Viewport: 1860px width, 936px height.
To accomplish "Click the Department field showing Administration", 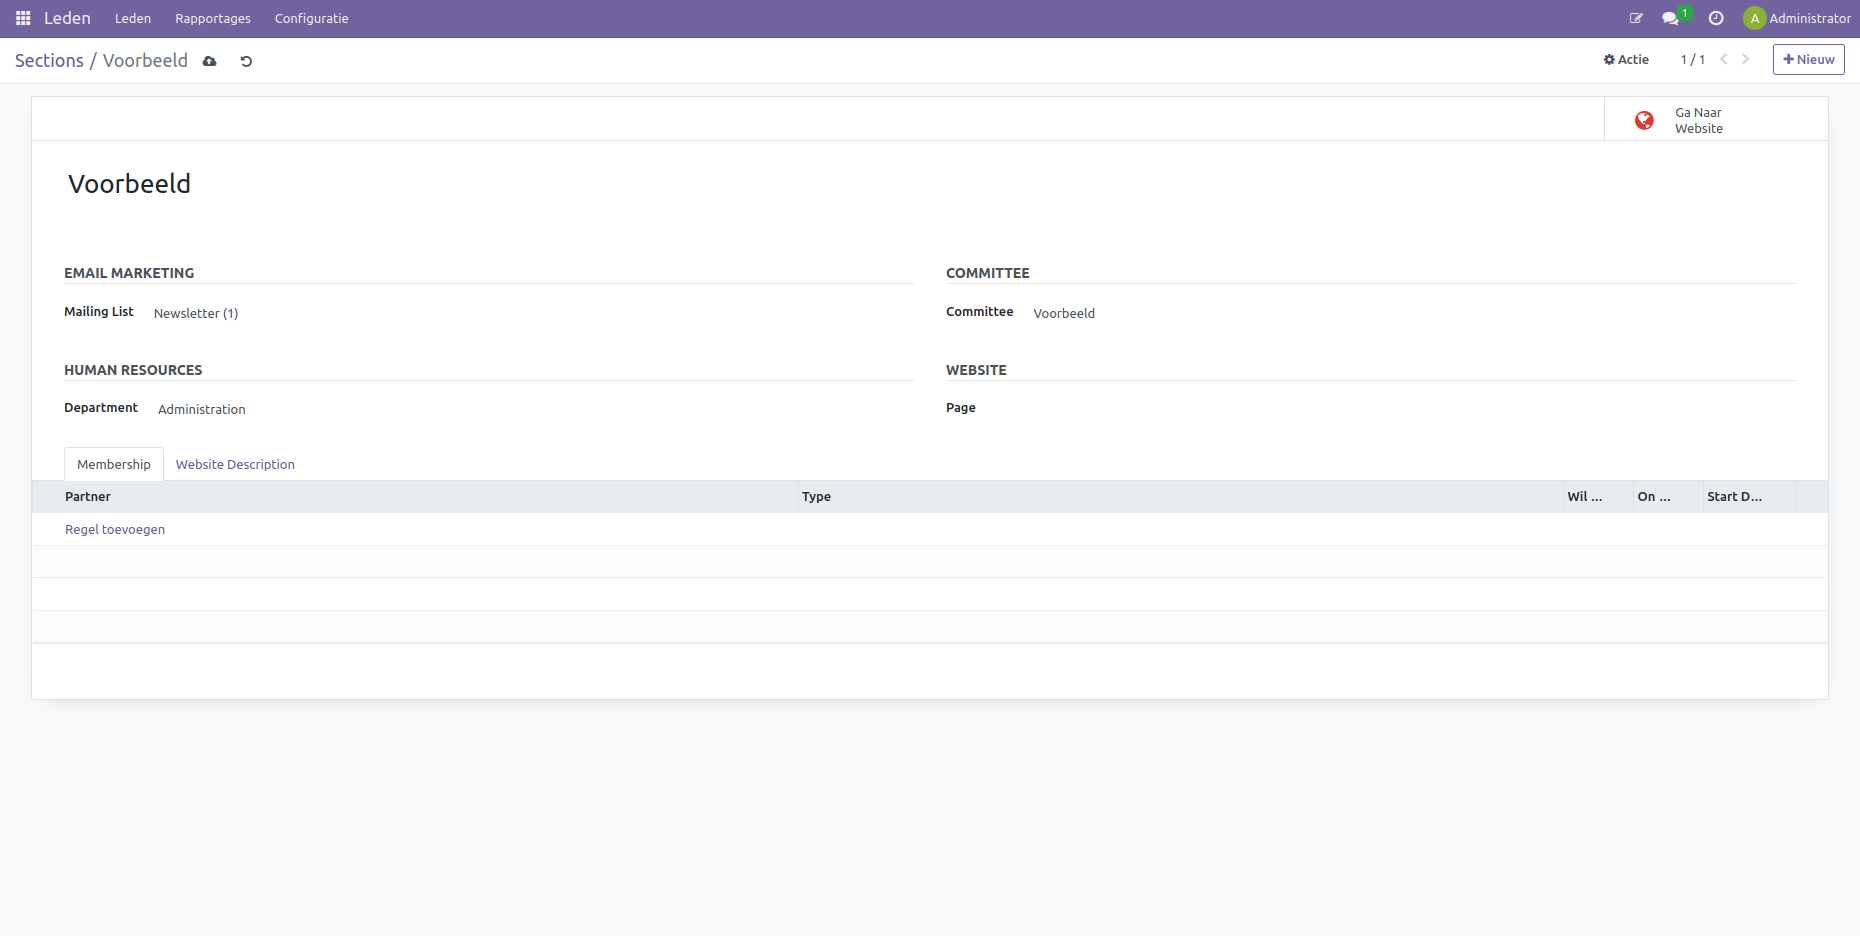I will 202,409.
